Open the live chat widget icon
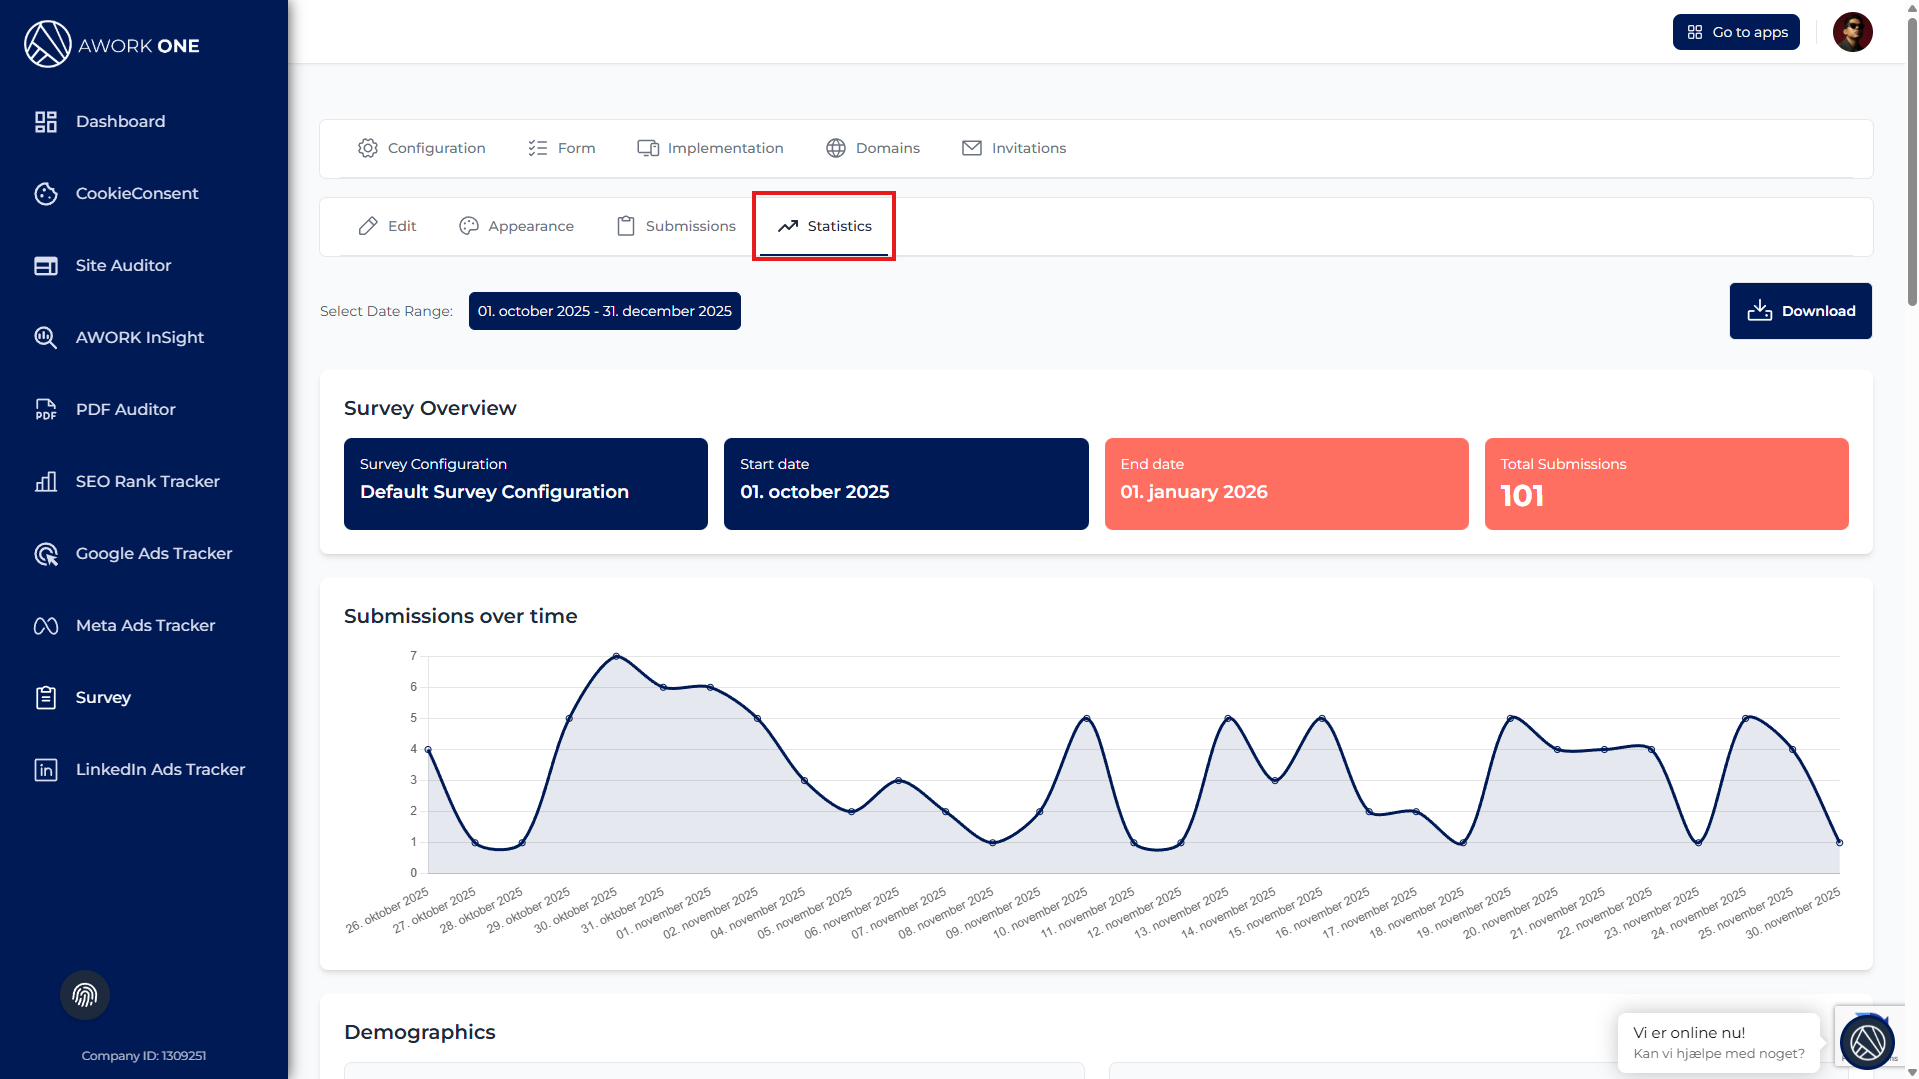Viewport: 1919px width, 1079px height. click(x=1866, y=1042)
